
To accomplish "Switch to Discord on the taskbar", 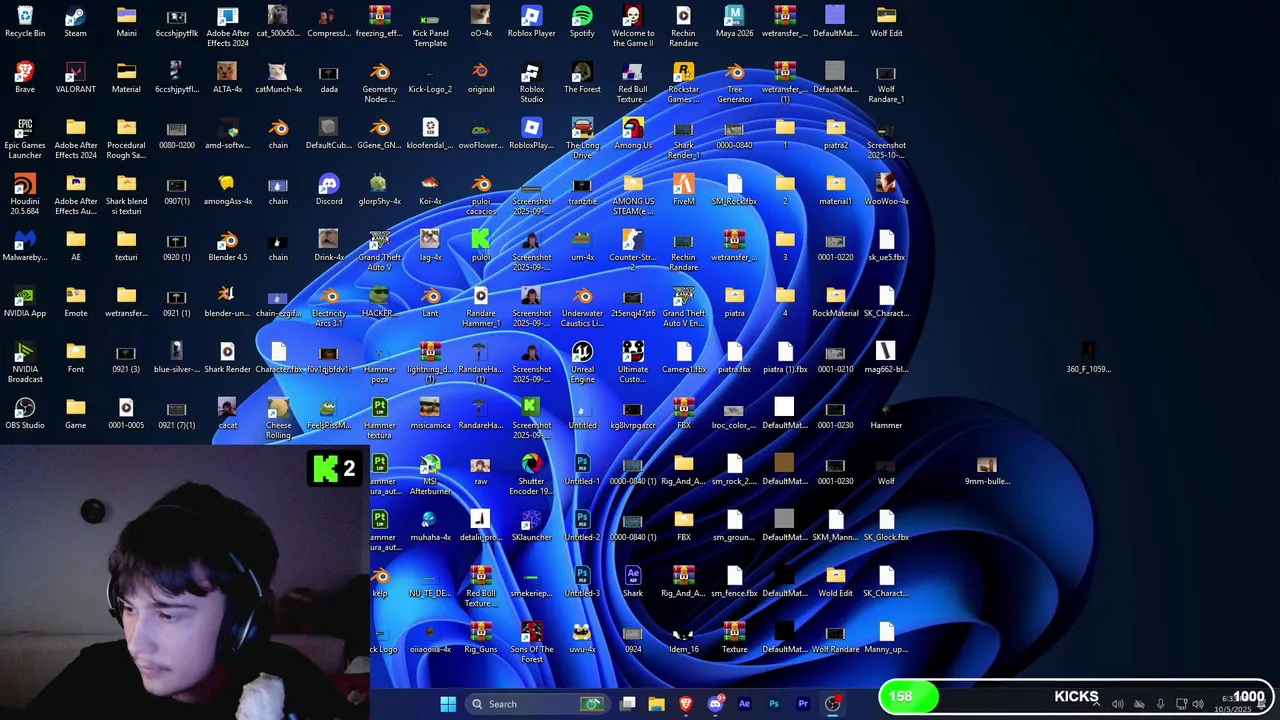I will click(715, 704).
